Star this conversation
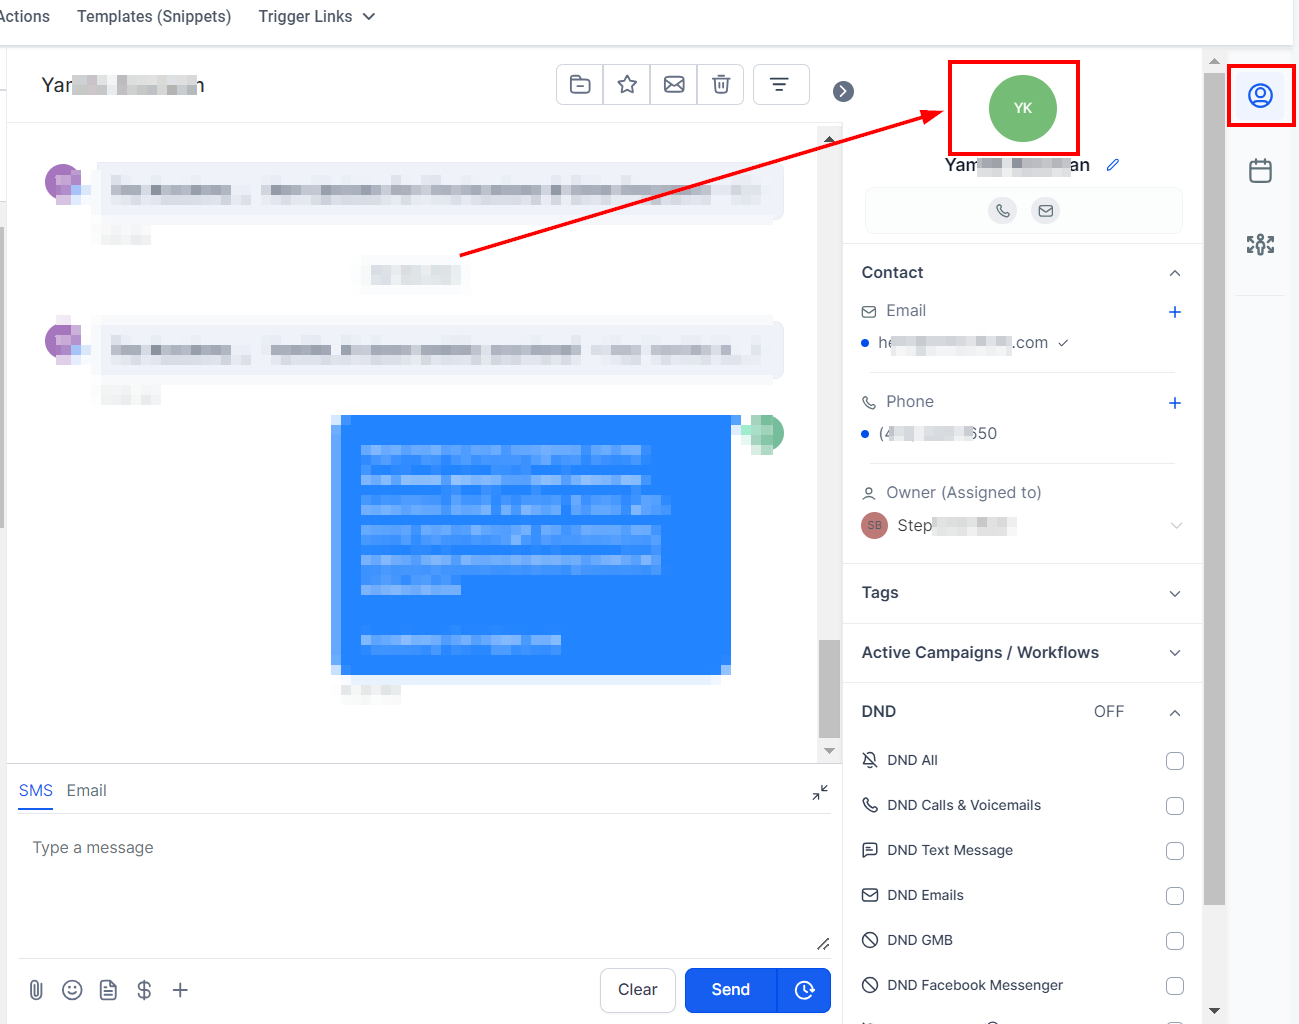The width and height of the screenshot is (1299, 1024). click(x=627, y=85)
